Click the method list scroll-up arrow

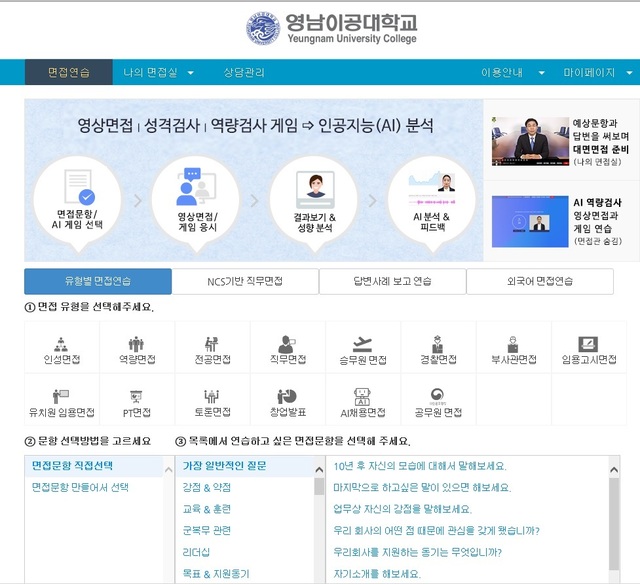(x=168, y=470)
